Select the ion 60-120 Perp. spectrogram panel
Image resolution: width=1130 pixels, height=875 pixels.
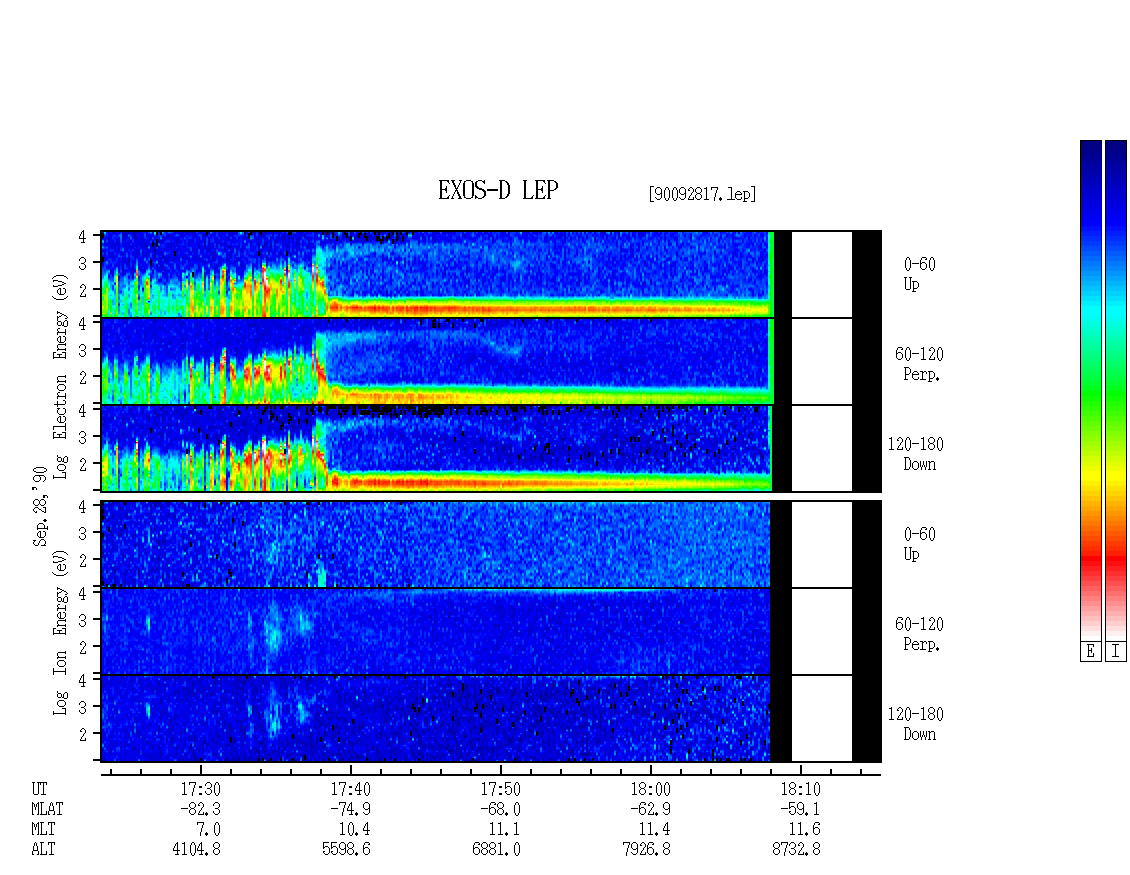(x=491, y=631)
